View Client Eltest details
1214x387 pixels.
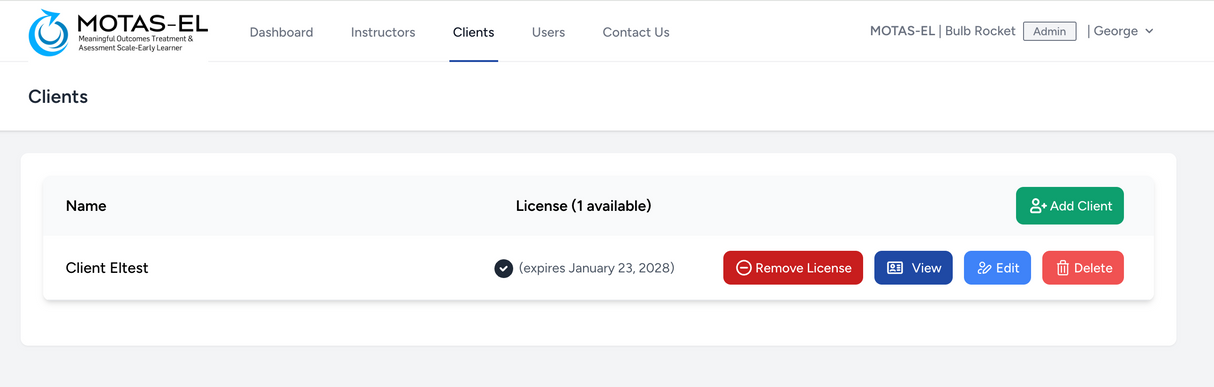tap(913, 268)
